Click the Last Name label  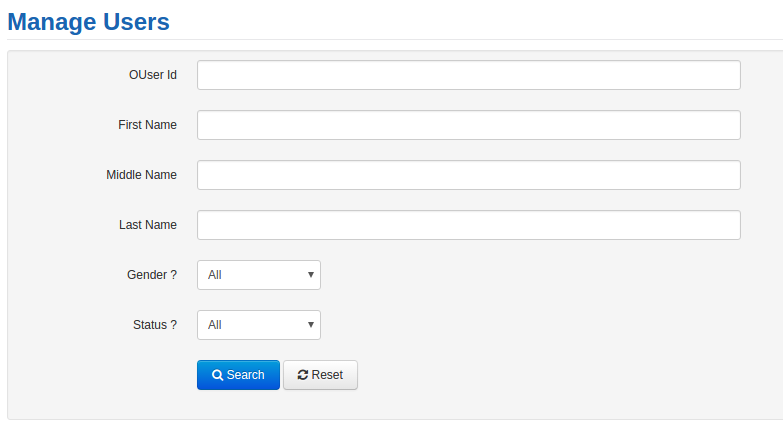[148, 225]
